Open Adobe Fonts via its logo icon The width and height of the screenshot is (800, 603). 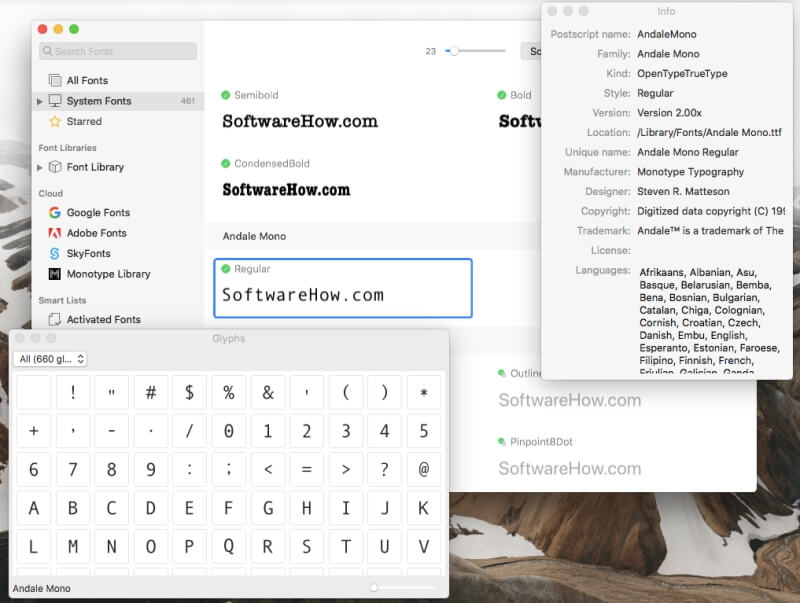tap(55, 233)
